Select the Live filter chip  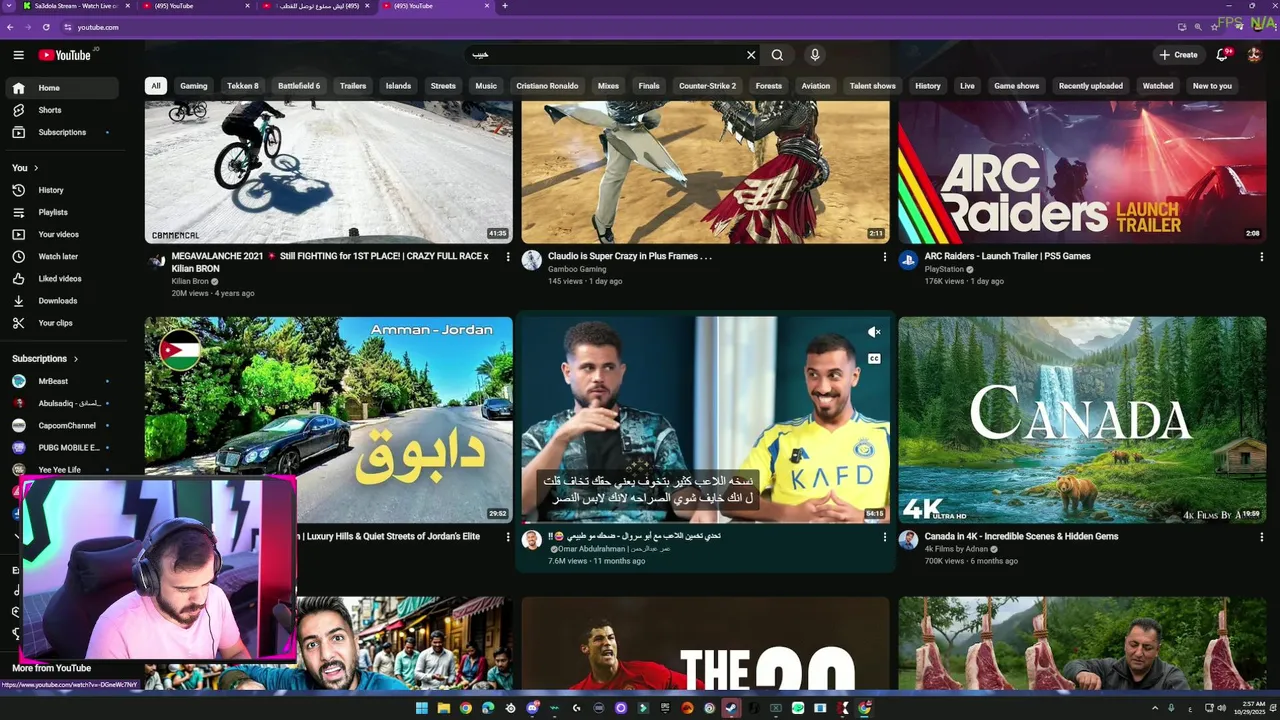coord(967,86)
